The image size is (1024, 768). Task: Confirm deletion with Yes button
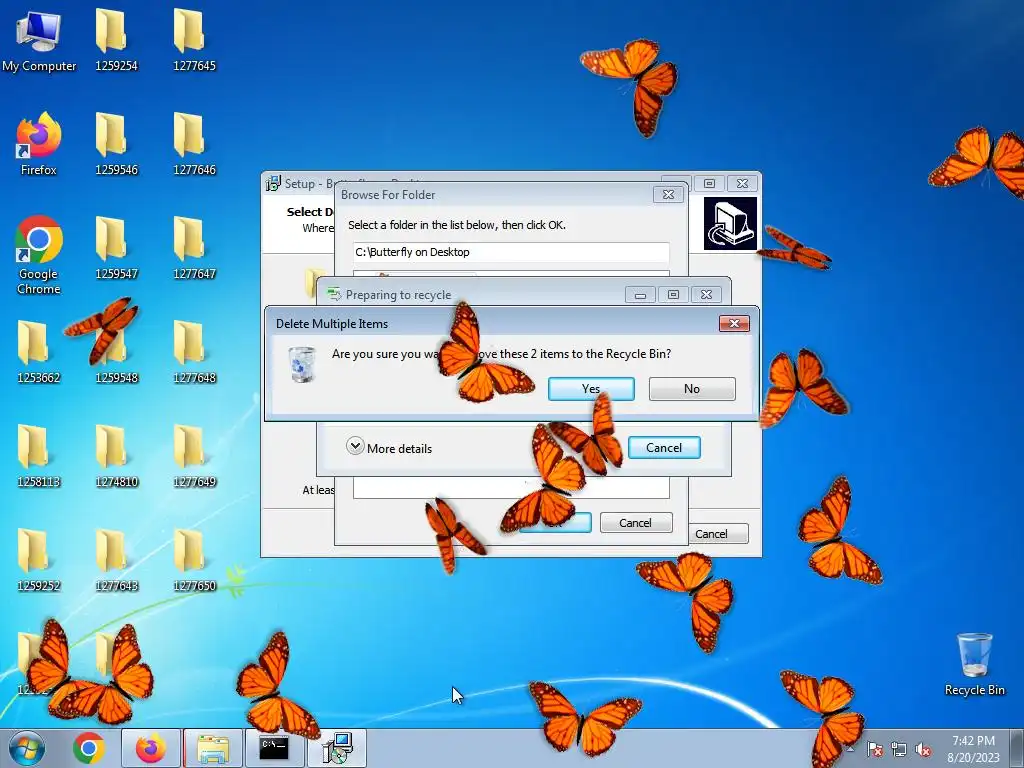(591, 389)
